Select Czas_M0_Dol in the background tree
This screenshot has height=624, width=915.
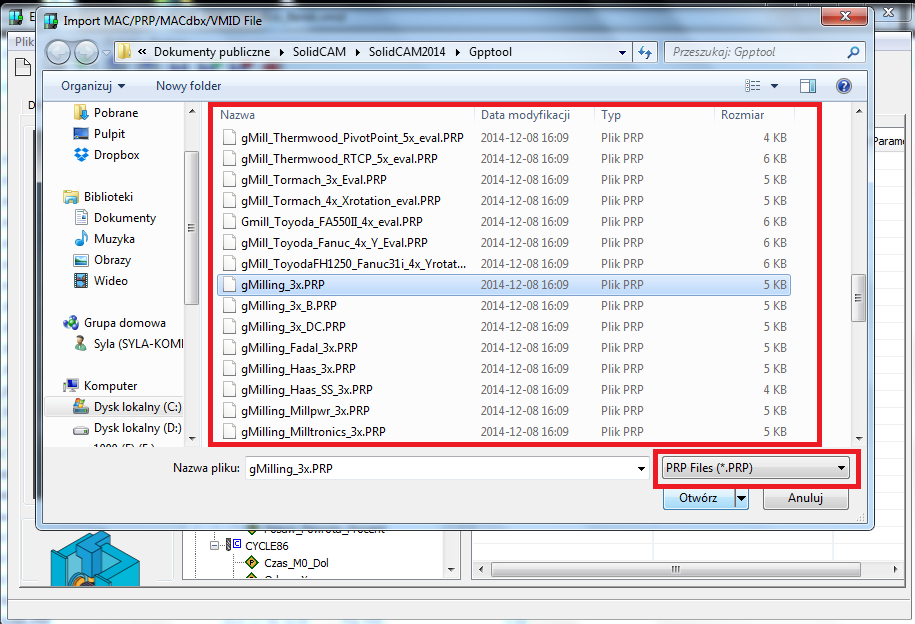pyautogui.click(x=296, y=563)
